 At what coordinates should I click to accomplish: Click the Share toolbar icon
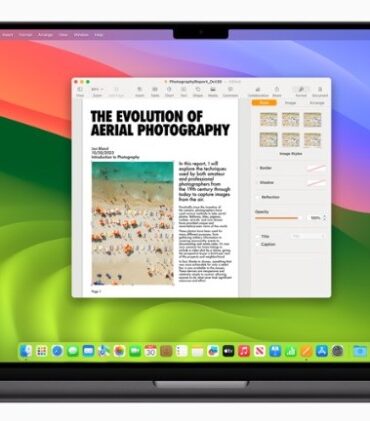[x=277, y=92]
